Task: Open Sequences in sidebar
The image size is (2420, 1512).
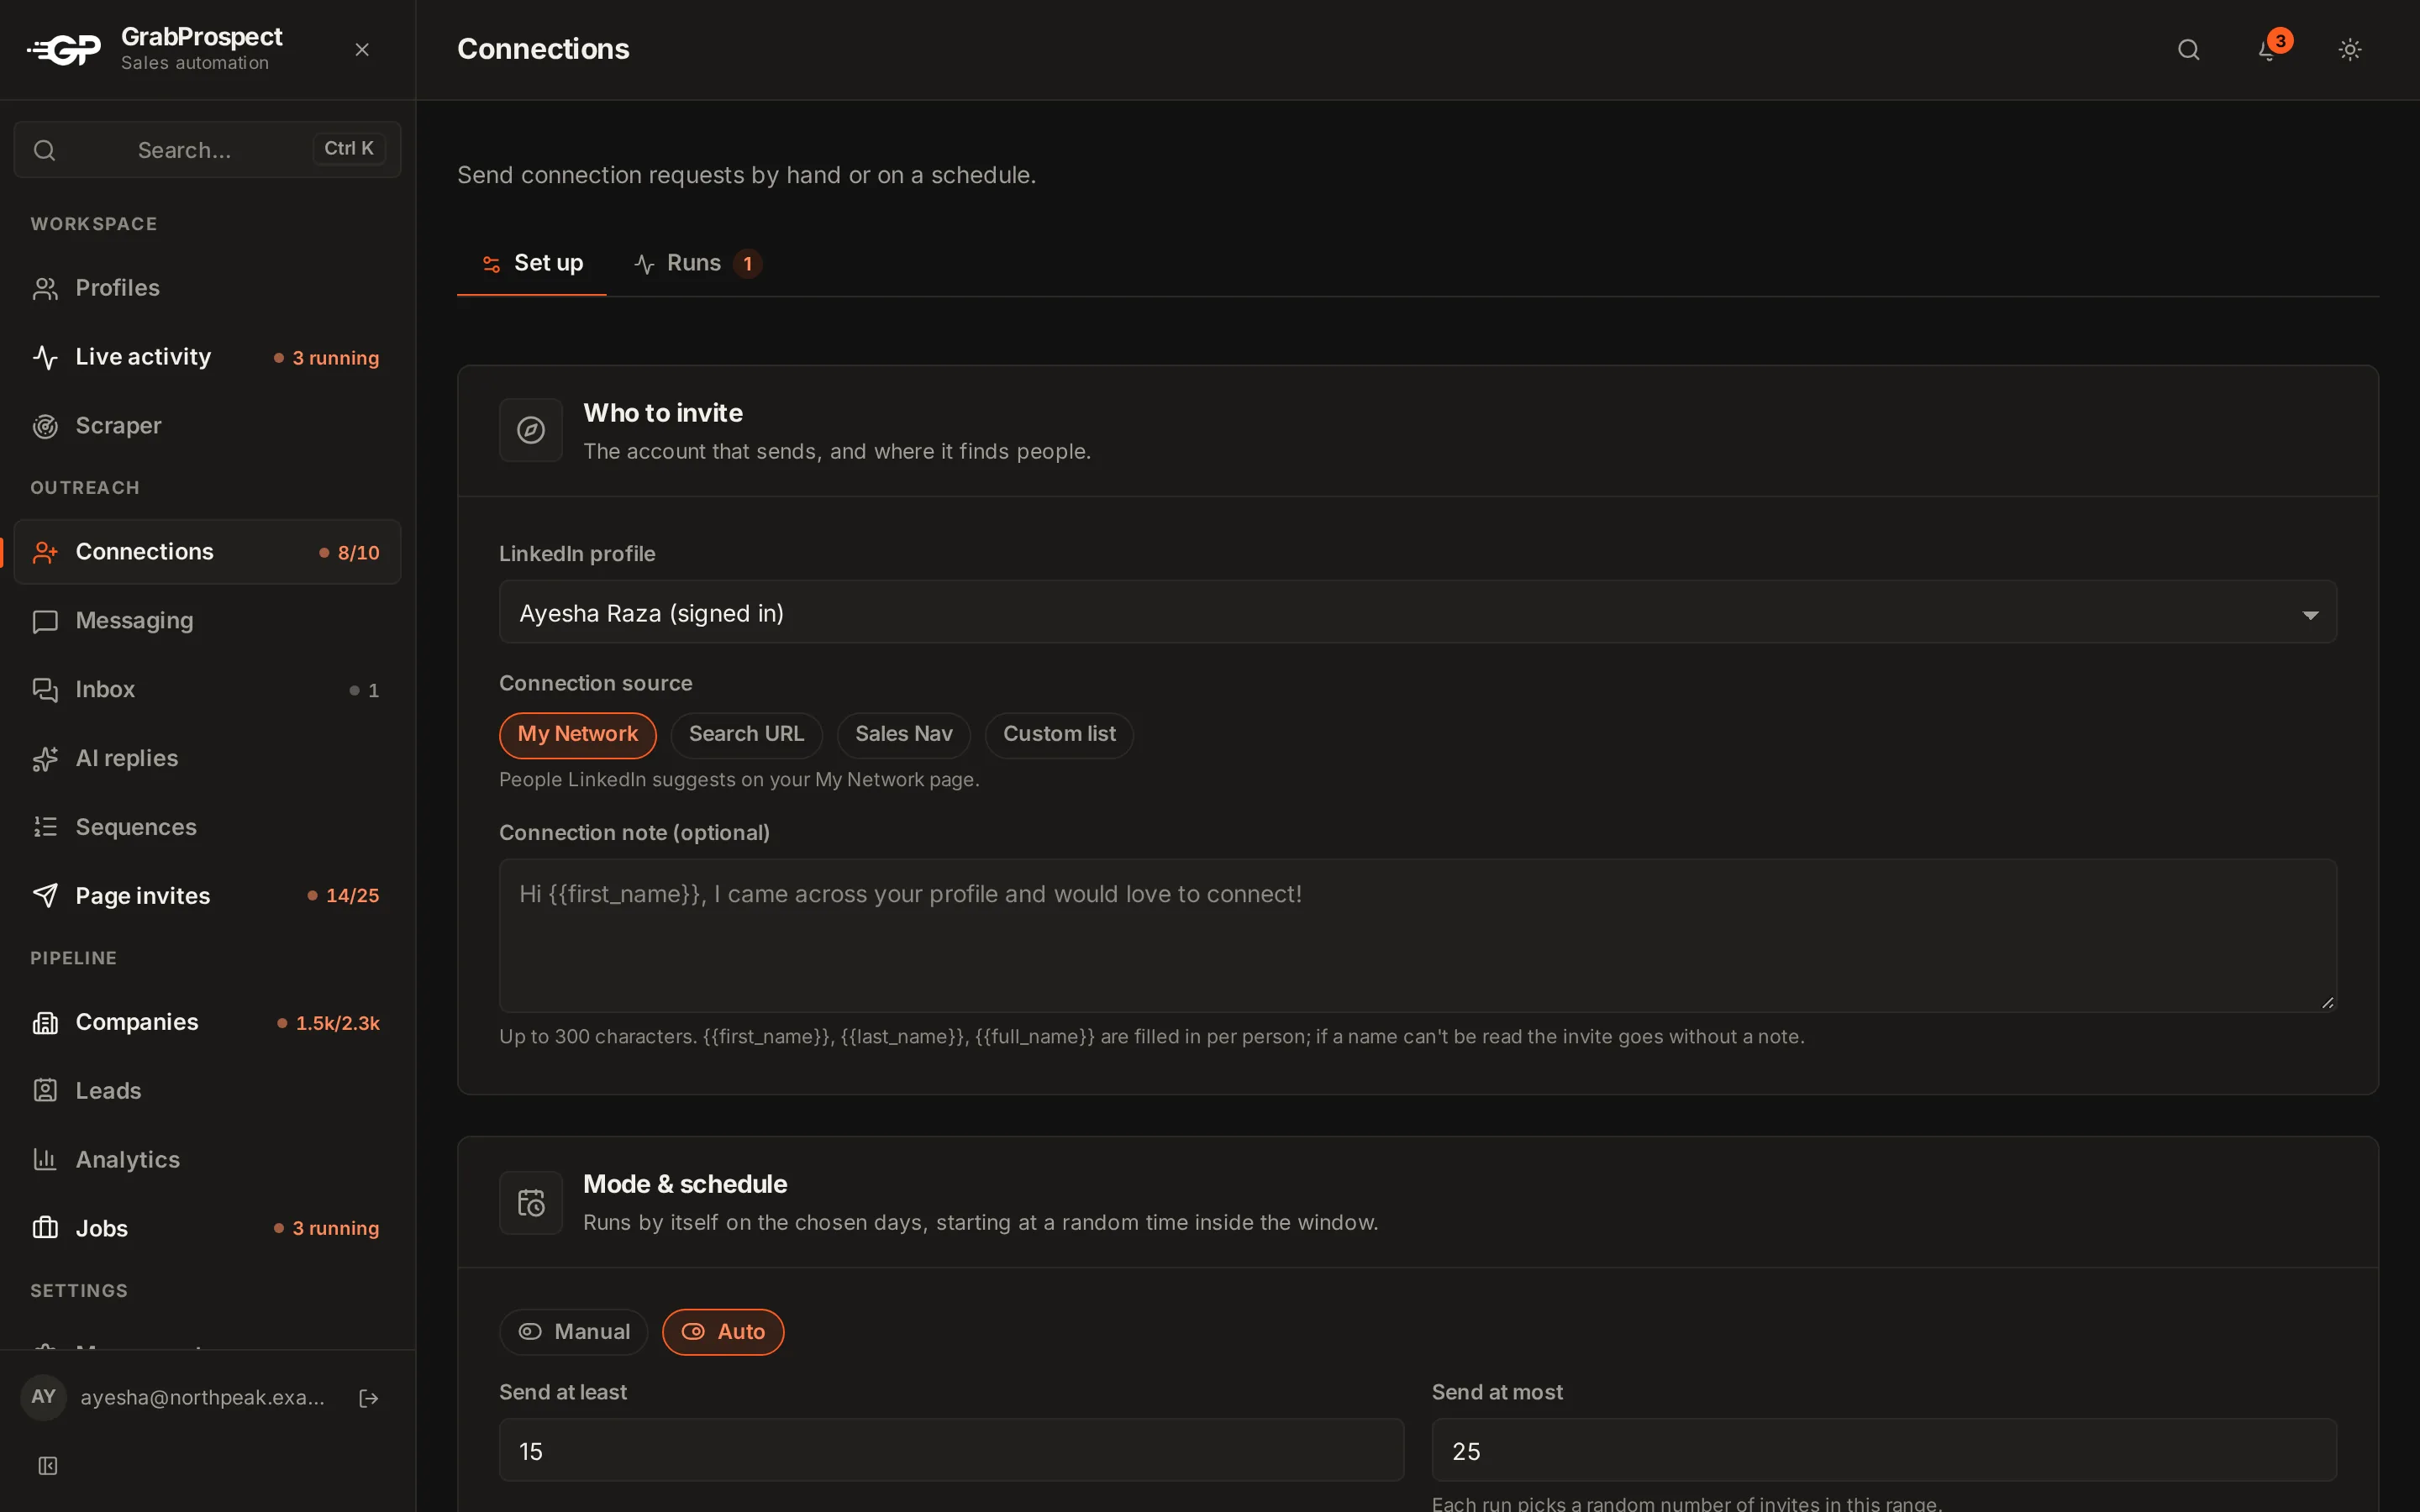Action: point(207,827)
